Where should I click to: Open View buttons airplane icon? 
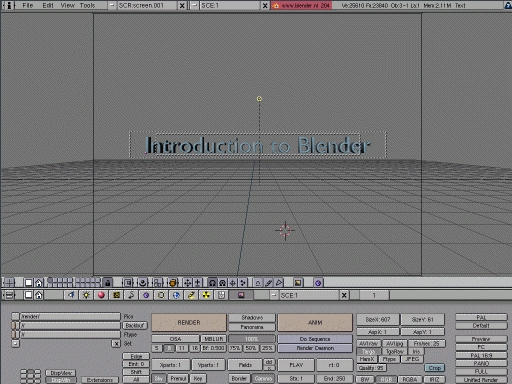pyautogui.click(x=71, y=295)
